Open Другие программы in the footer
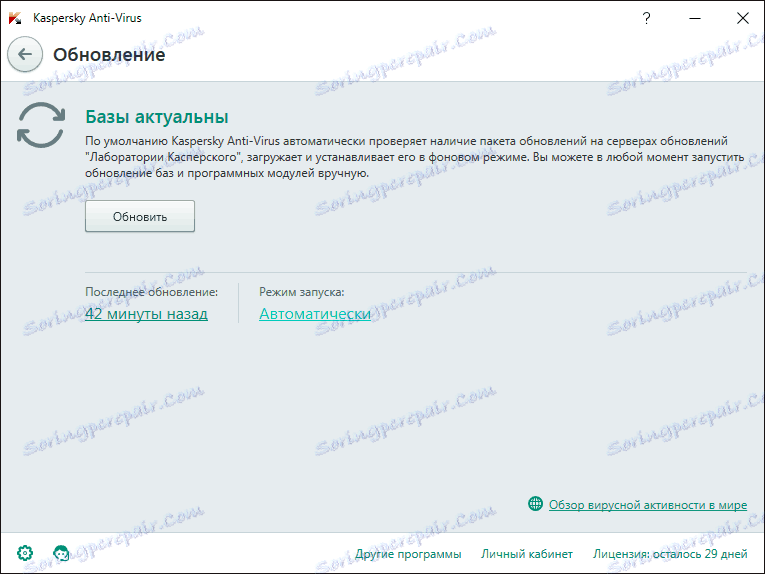765x574 pixels. point(408,554)
